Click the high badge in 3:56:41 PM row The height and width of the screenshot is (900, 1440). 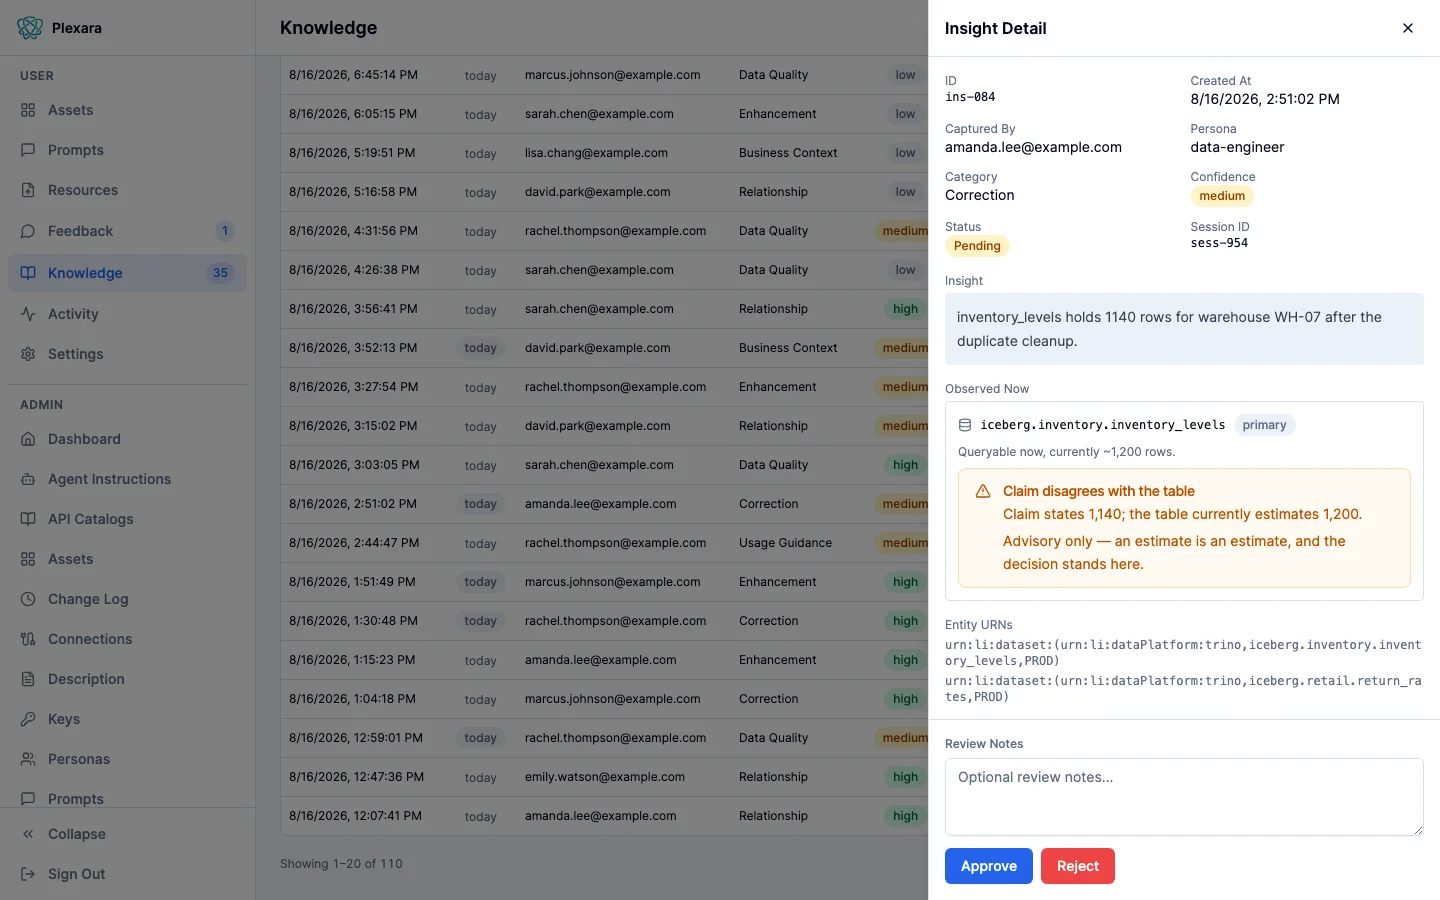(x=905, y=309)
